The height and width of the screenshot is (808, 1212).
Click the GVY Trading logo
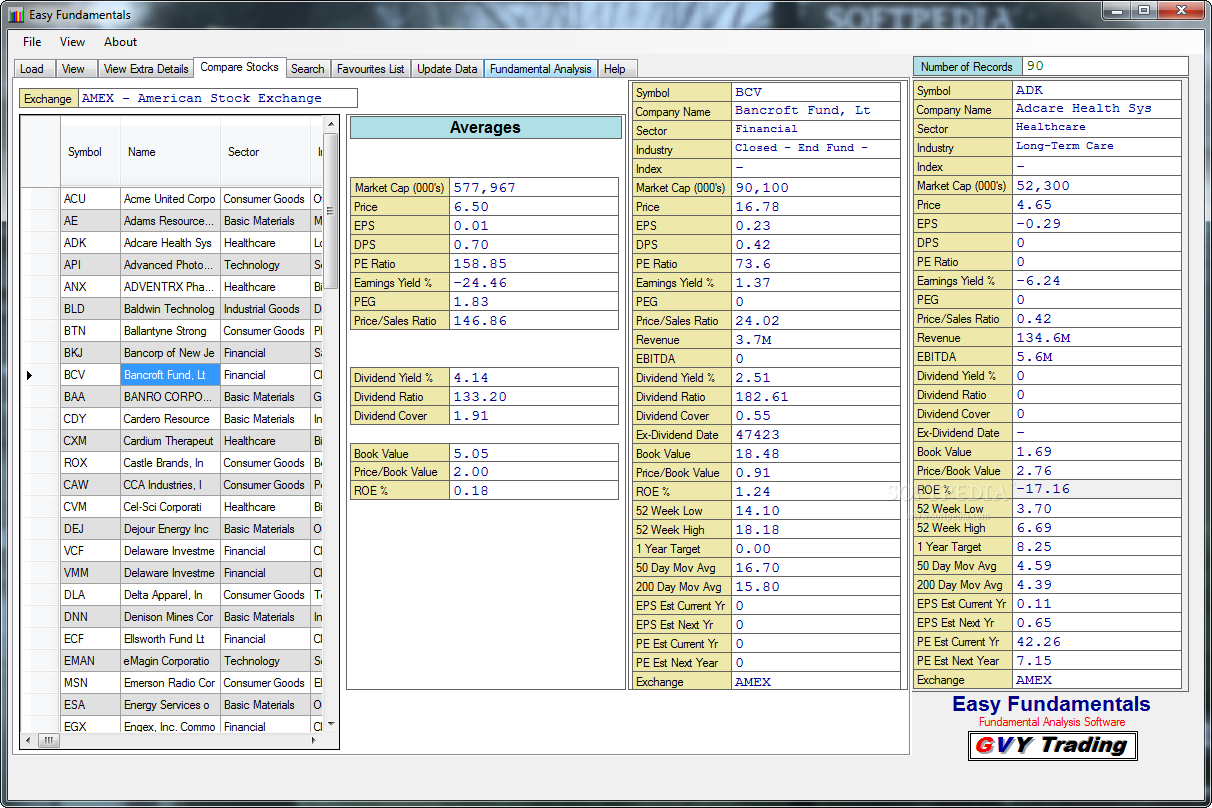1052,745
